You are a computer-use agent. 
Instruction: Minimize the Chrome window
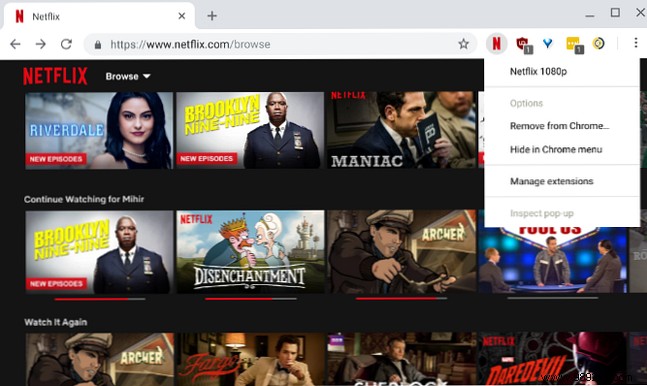tap(590, 16)
